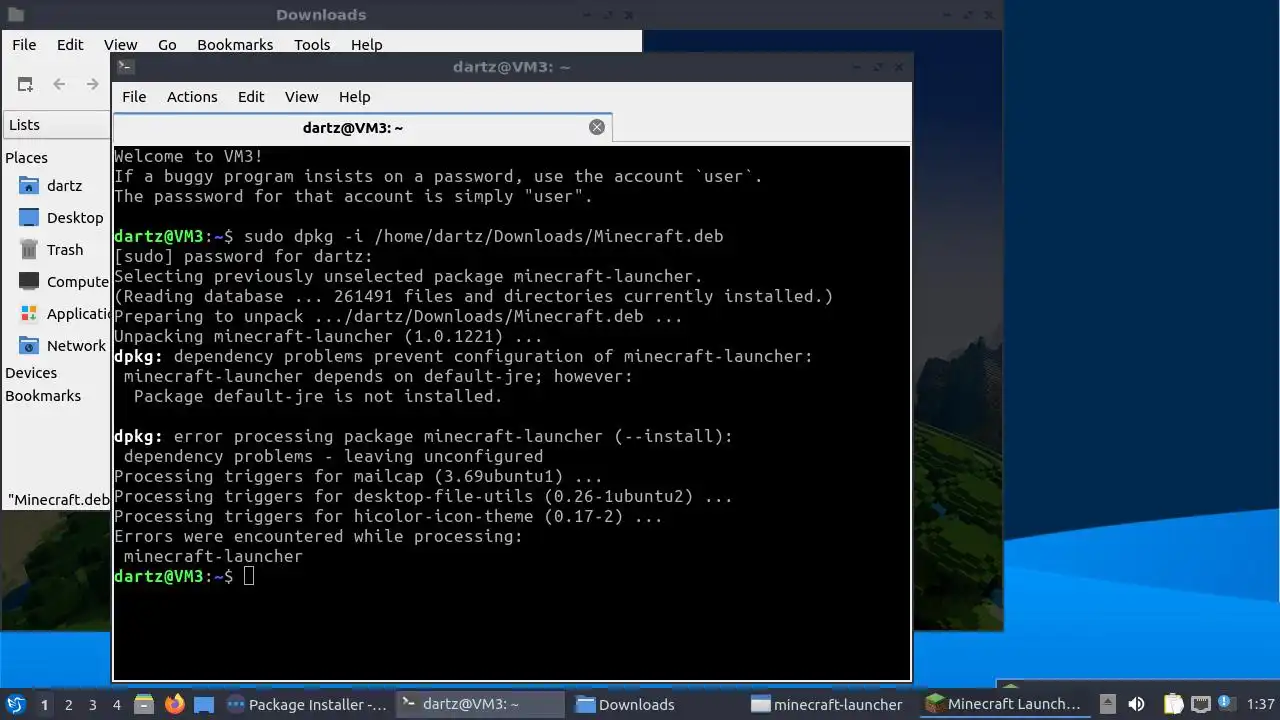Screen dimensions: 1280x720
Task: Click the network connection tray icon
Action: pyautogui.click(x=1200, y=704)
